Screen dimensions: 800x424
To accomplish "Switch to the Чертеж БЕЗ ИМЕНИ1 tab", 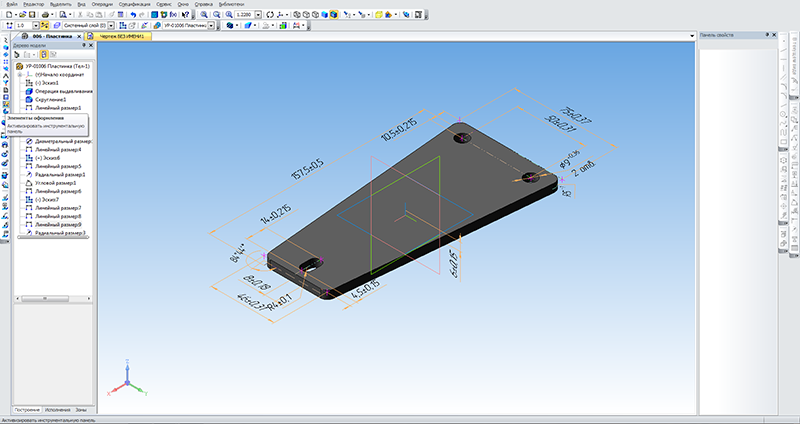I will [x=120, y=35].
